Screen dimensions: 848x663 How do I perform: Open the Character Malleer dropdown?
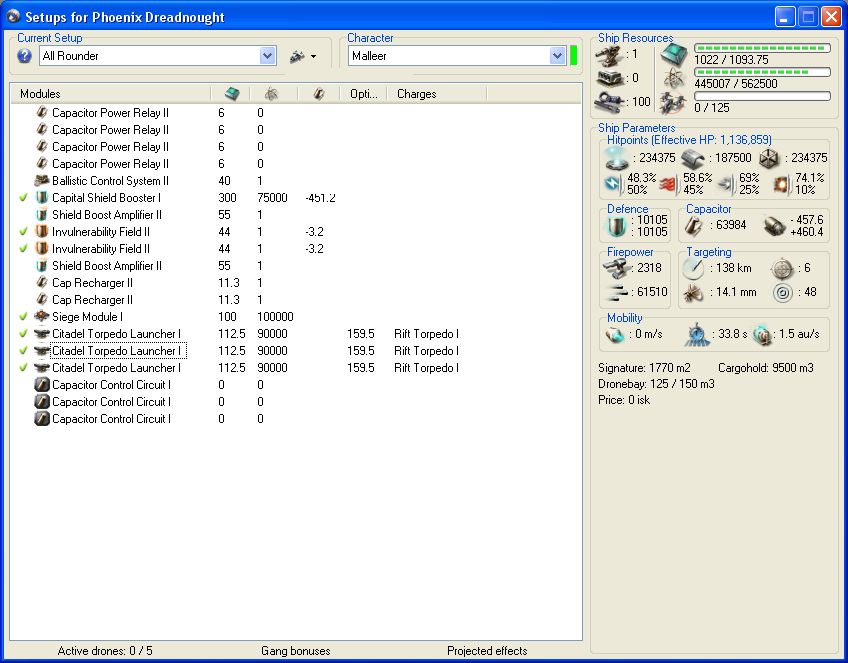(x=558, y=56)
